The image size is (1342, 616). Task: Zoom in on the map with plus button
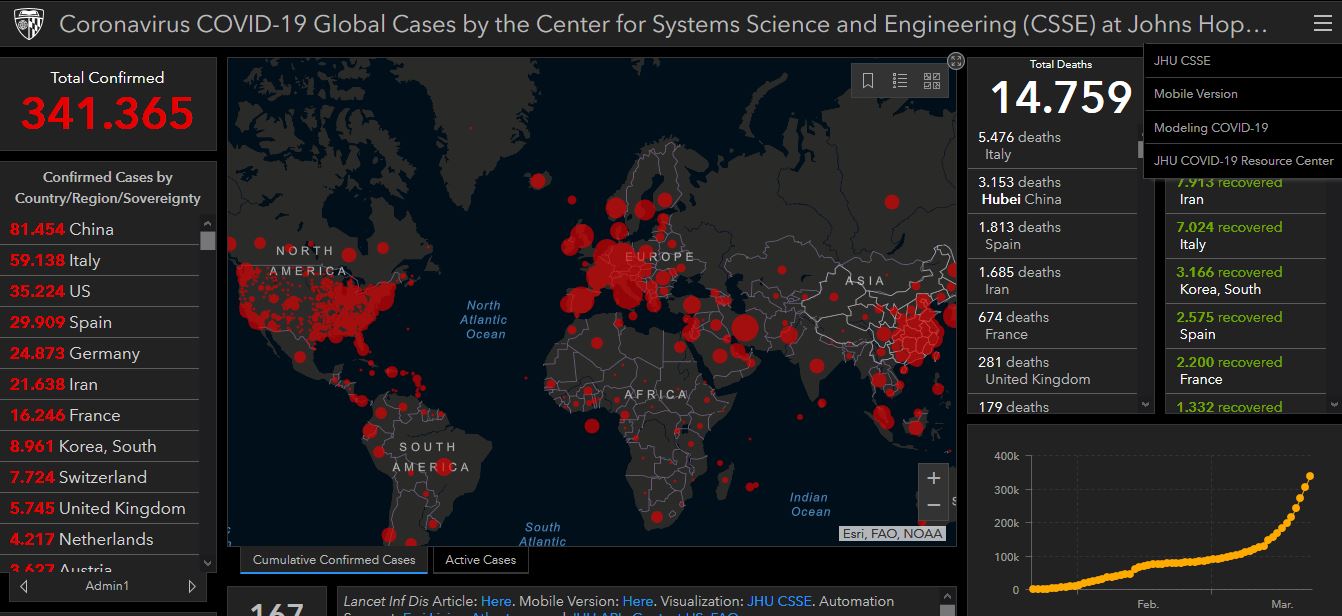933,478
